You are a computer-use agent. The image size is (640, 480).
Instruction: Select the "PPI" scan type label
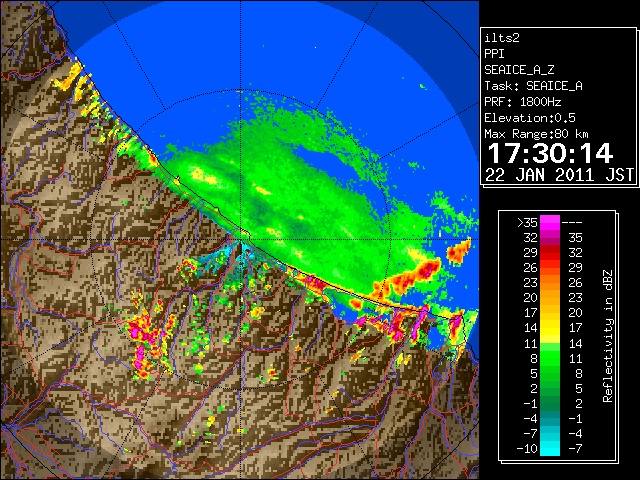pos(494,54)
